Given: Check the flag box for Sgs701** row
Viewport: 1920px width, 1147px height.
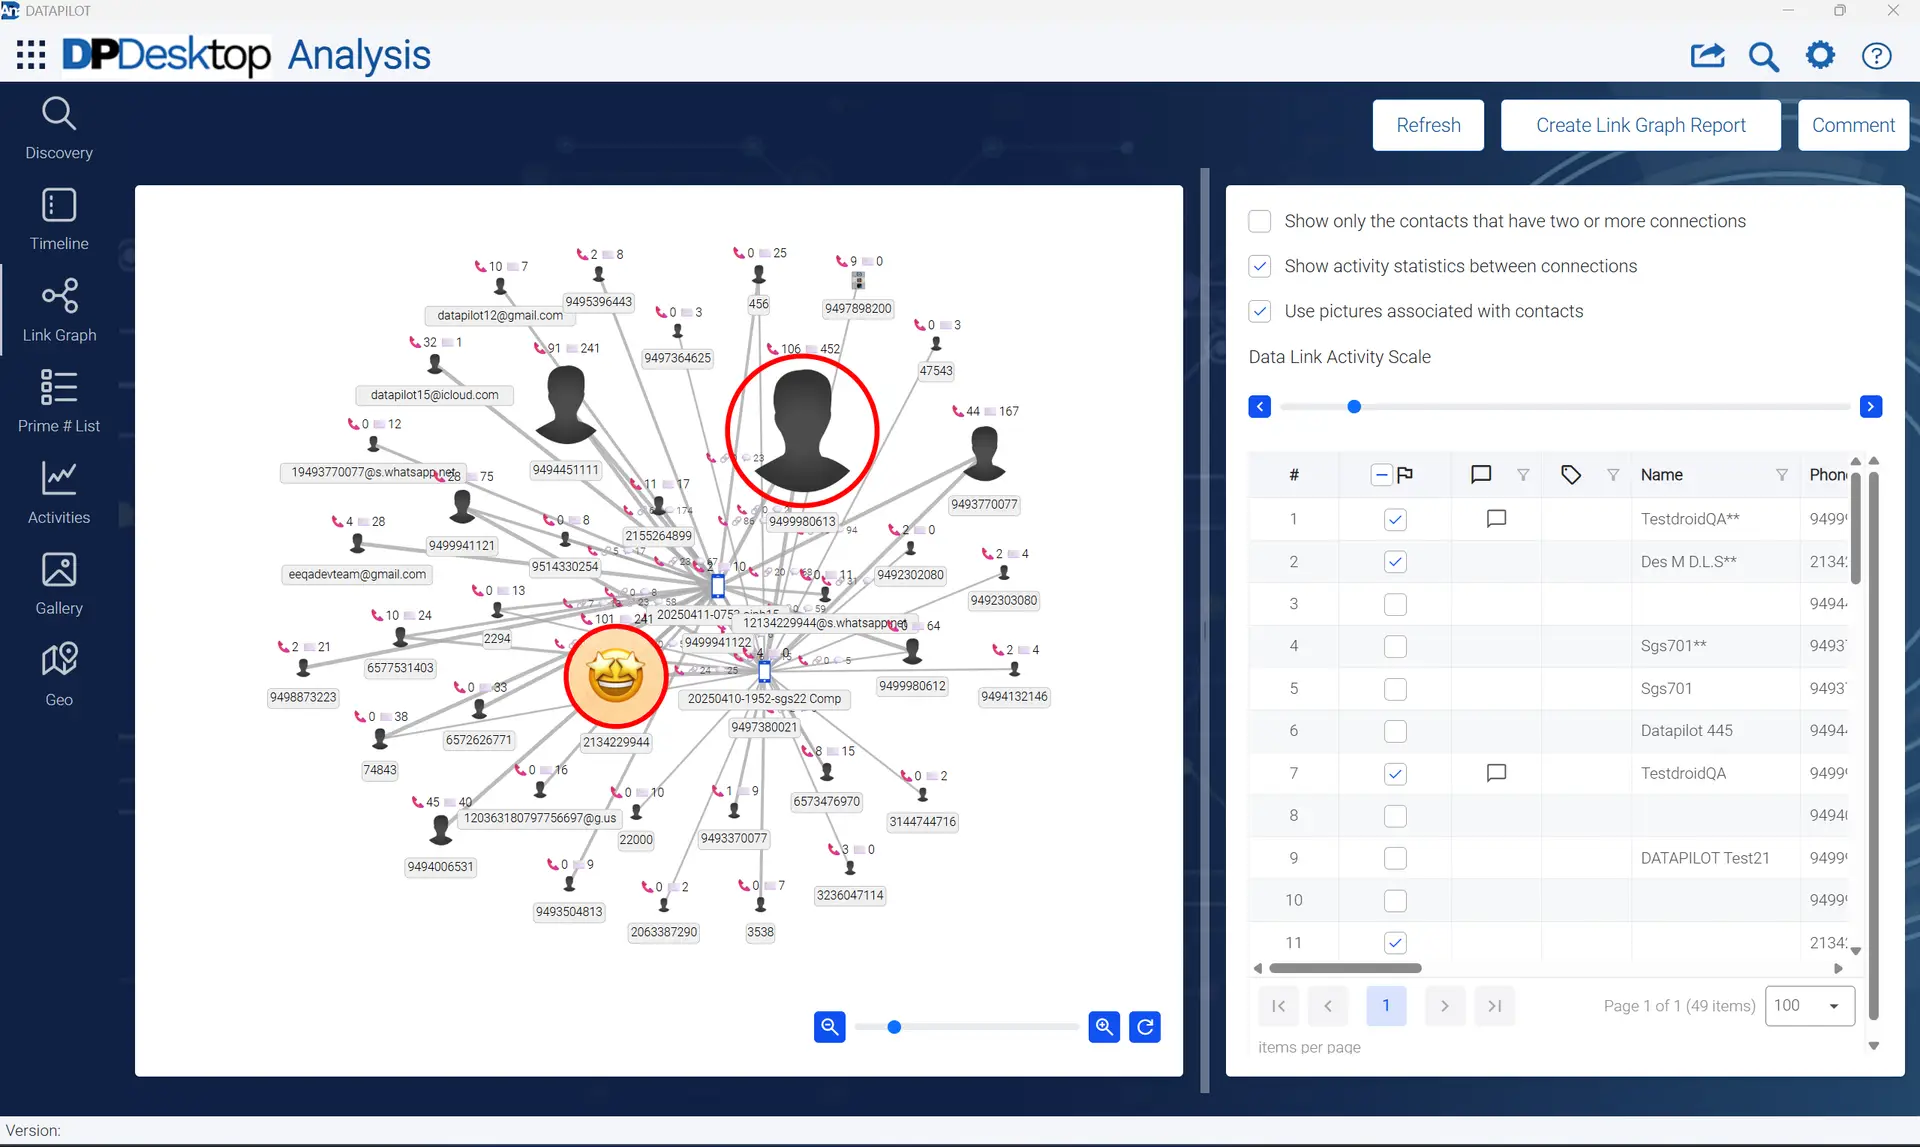Looking at the screenshot, I should pos(1395,646).
